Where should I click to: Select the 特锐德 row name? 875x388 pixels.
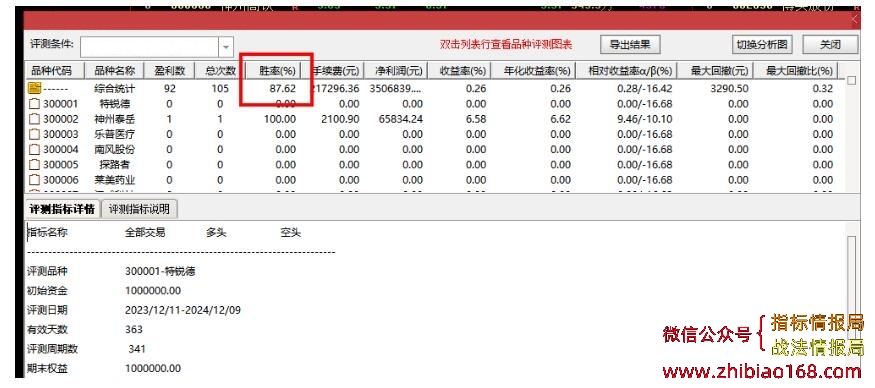coord(114,104)
